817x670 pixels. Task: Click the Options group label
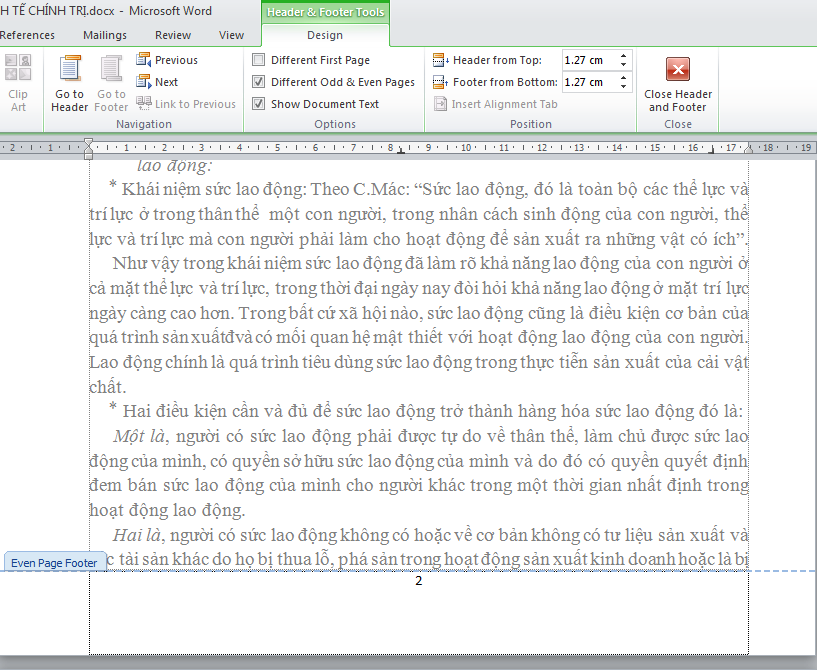[335, 124]
